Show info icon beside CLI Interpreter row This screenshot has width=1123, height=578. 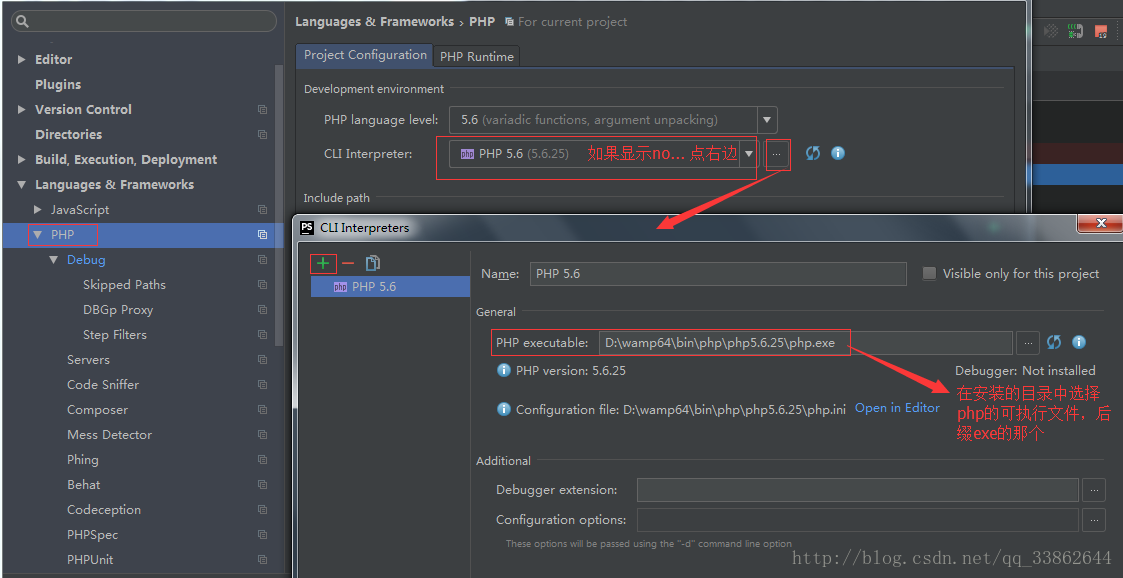click(838, 153)
